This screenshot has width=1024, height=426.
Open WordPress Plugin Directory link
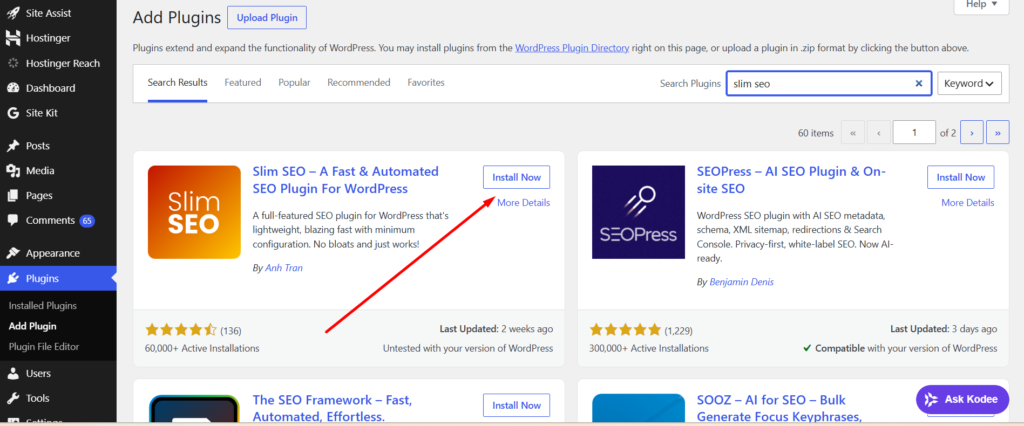pyautogui.click(x=572, y=48)
